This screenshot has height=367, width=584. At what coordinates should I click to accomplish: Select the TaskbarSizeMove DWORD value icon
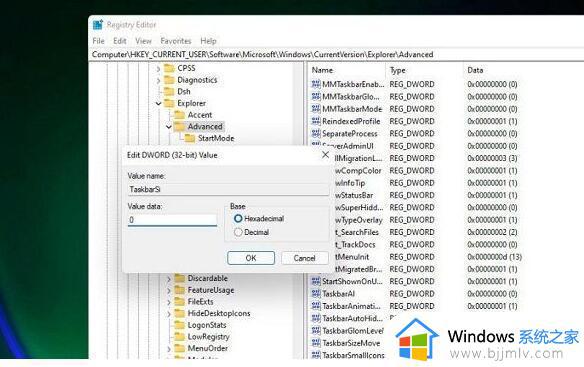coord(316,343)
